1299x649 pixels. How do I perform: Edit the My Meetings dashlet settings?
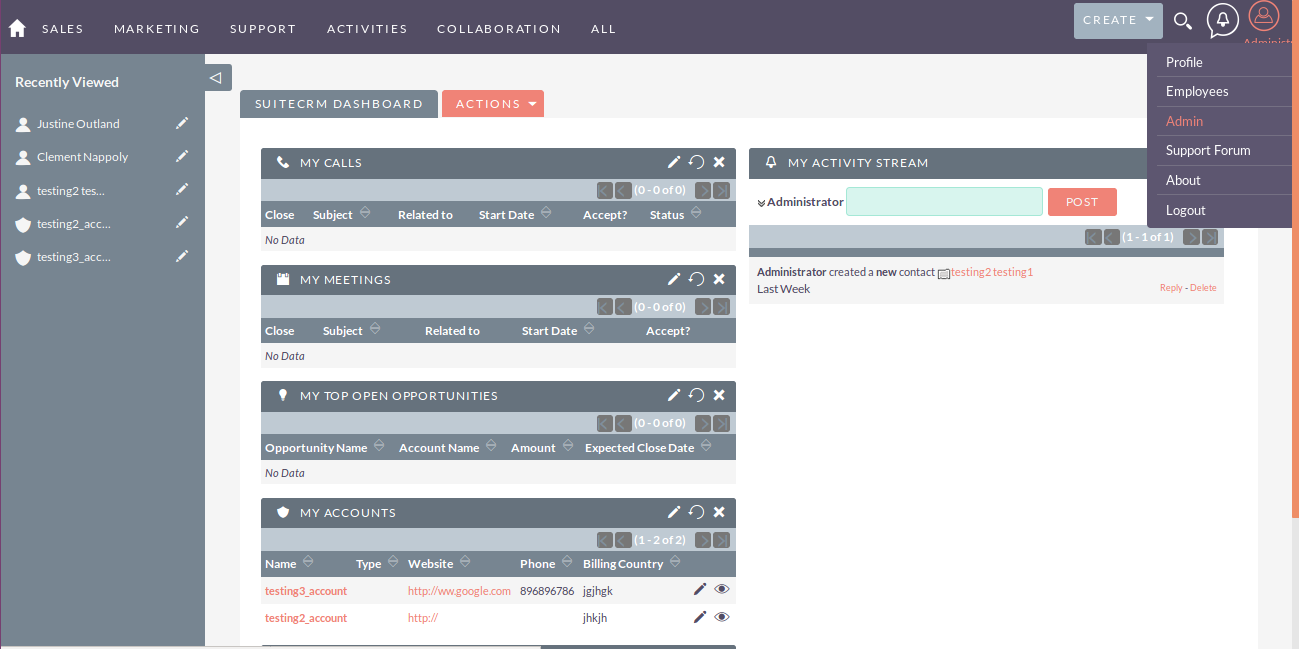point(674,279)
